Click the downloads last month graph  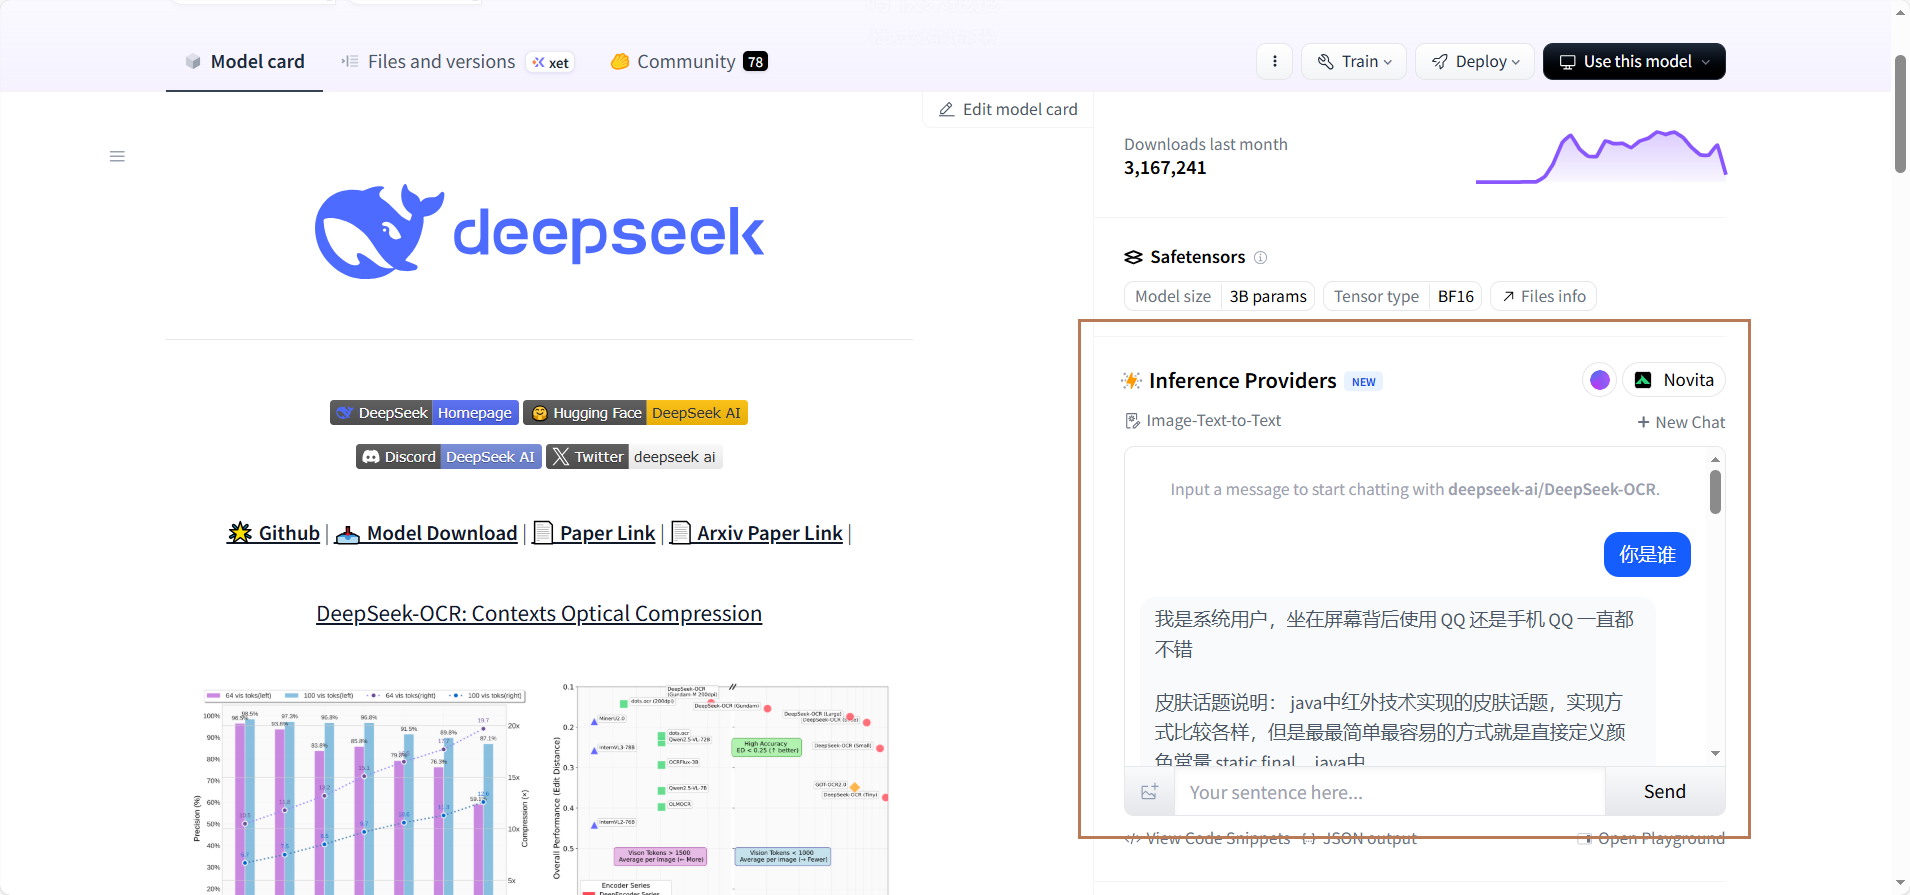1601,157
